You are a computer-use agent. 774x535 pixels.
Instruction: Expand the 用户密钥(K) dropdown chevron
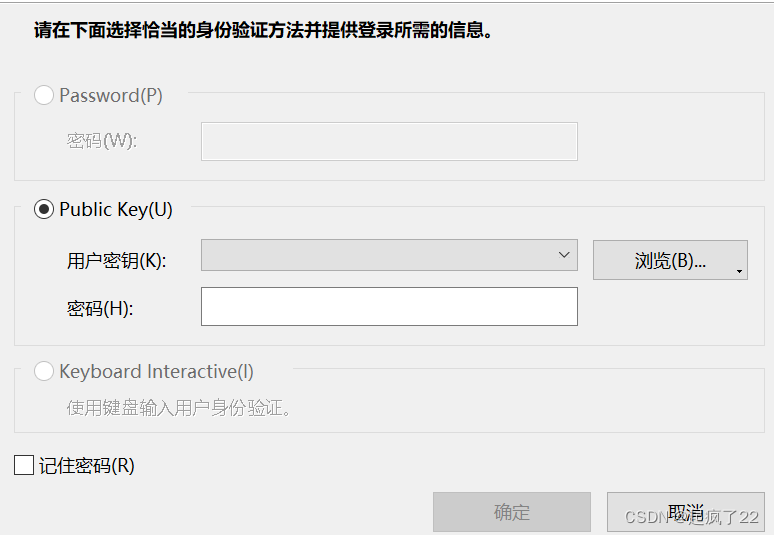(x=564, y=256)
